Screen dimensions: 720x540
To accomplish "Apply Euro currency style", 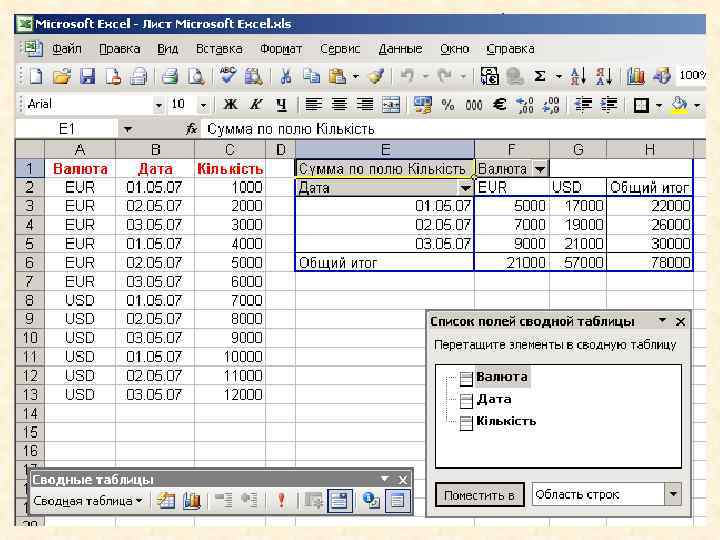I will click(500, 105).
